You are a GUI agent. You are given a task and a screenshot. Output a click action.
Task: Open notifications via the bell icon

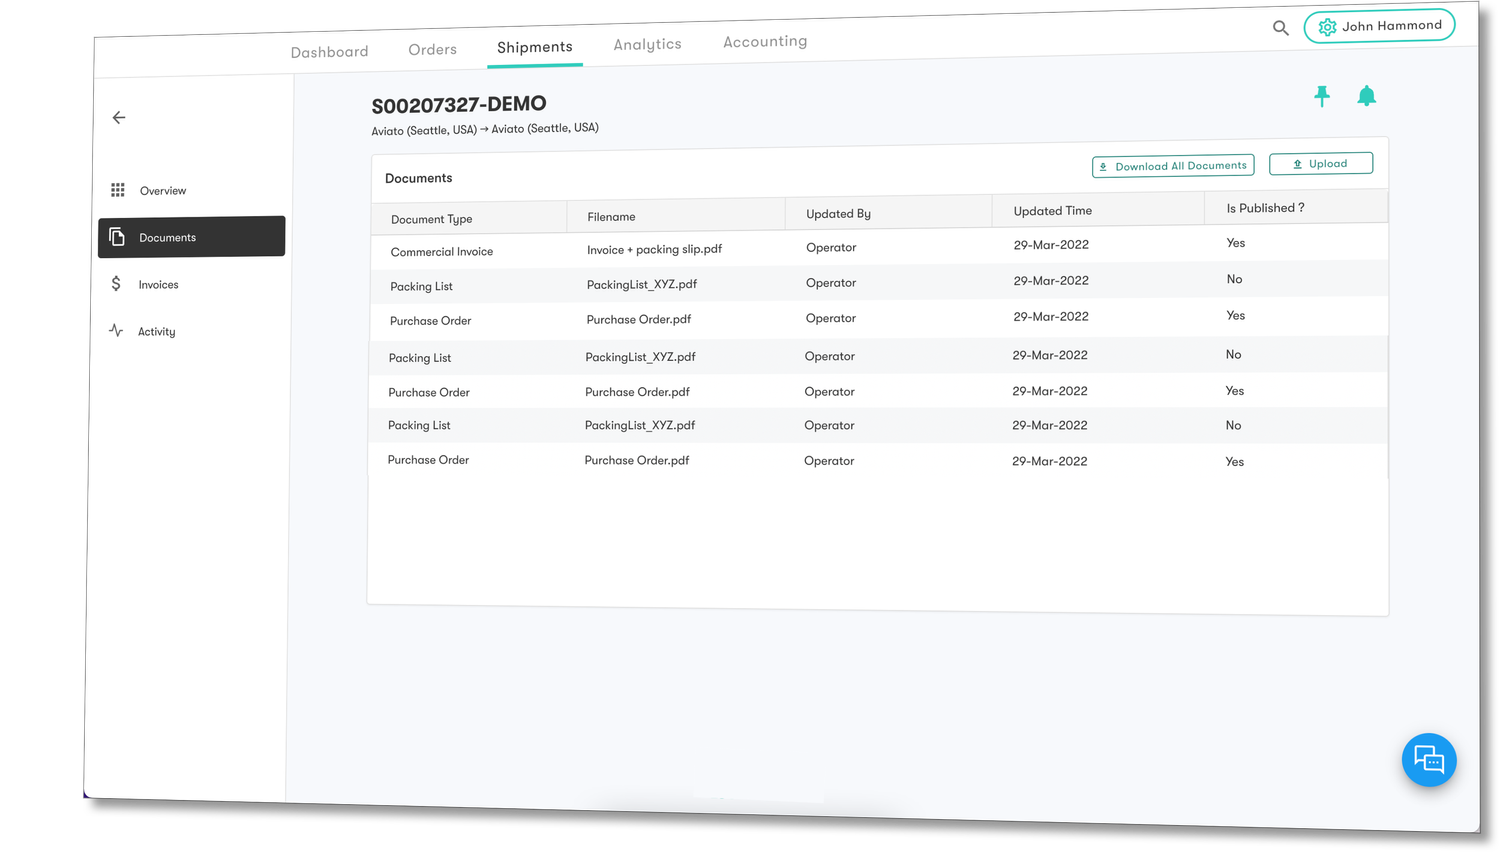[x=1367, y=96]
